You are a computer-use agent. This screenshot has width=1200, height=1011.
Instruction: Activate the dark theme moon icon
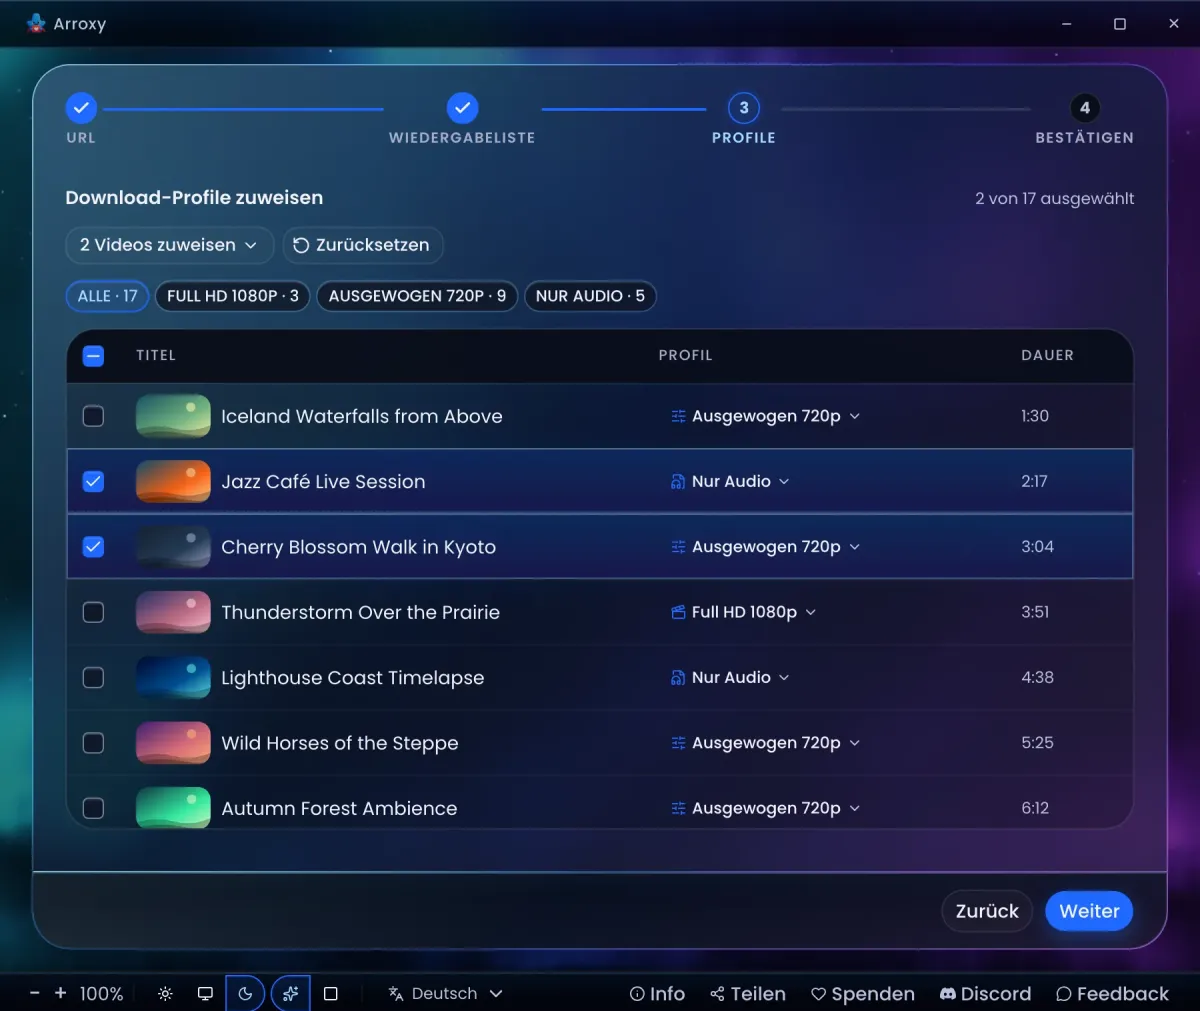point(245,994)
